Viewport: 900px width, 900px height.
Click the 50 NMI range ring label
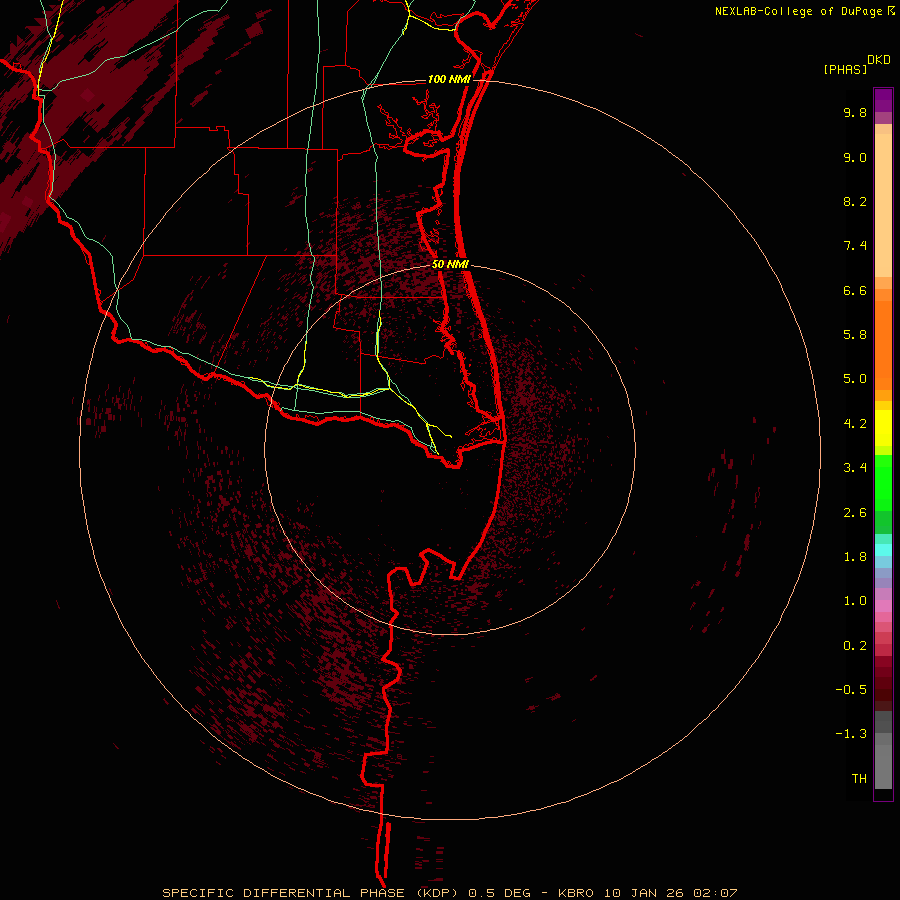click(450, 265)
